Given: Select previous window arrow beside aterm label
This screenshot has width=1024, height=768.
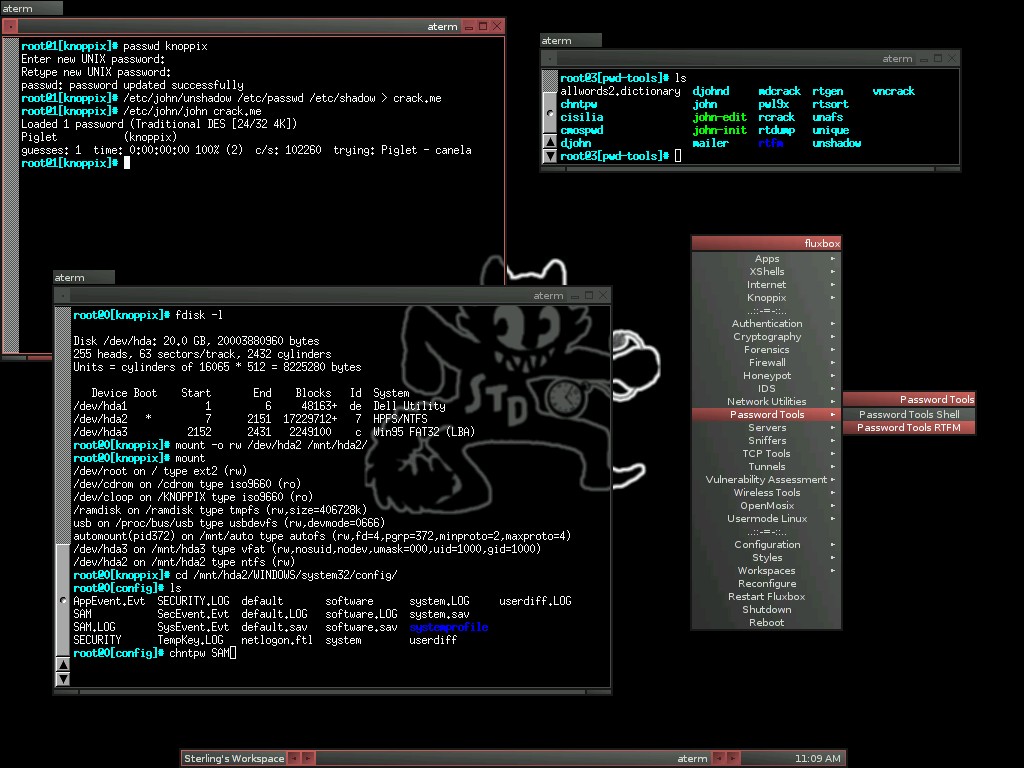Looking at the screenshot, I should (x=718, y=758).
